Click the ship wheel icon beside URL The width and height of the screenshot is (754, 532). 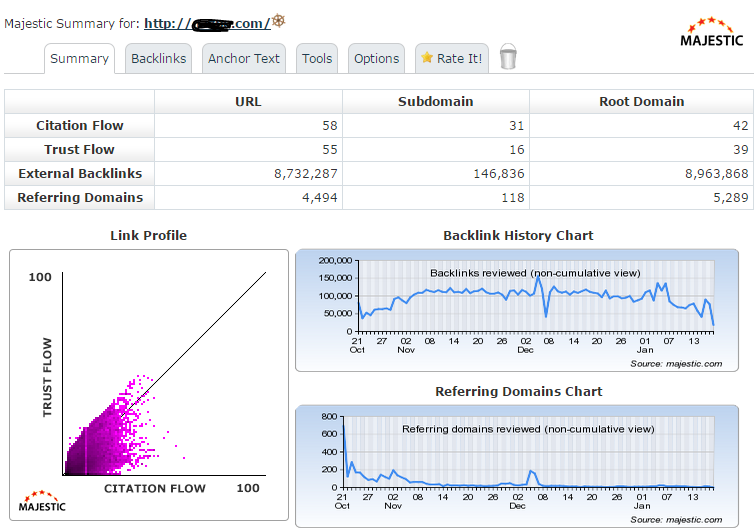[278, 21]
